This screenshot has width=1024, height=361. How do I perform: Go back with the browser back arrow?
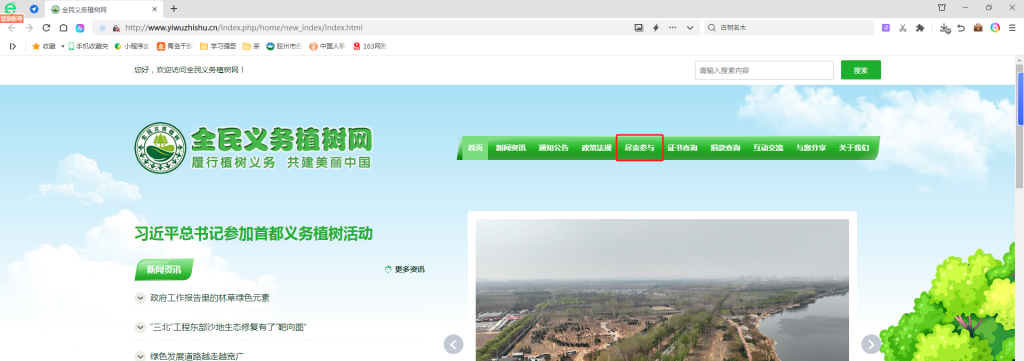[12, 28]
